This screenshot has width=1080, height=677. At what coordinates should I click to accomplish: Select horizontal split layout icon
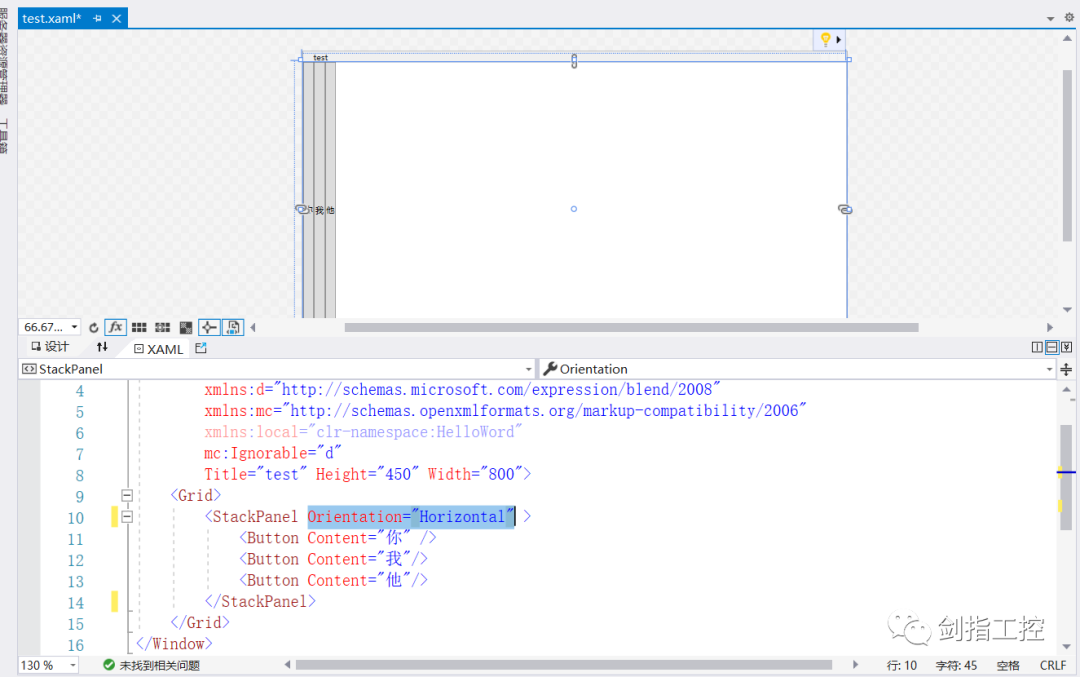tap(1052, 347)
